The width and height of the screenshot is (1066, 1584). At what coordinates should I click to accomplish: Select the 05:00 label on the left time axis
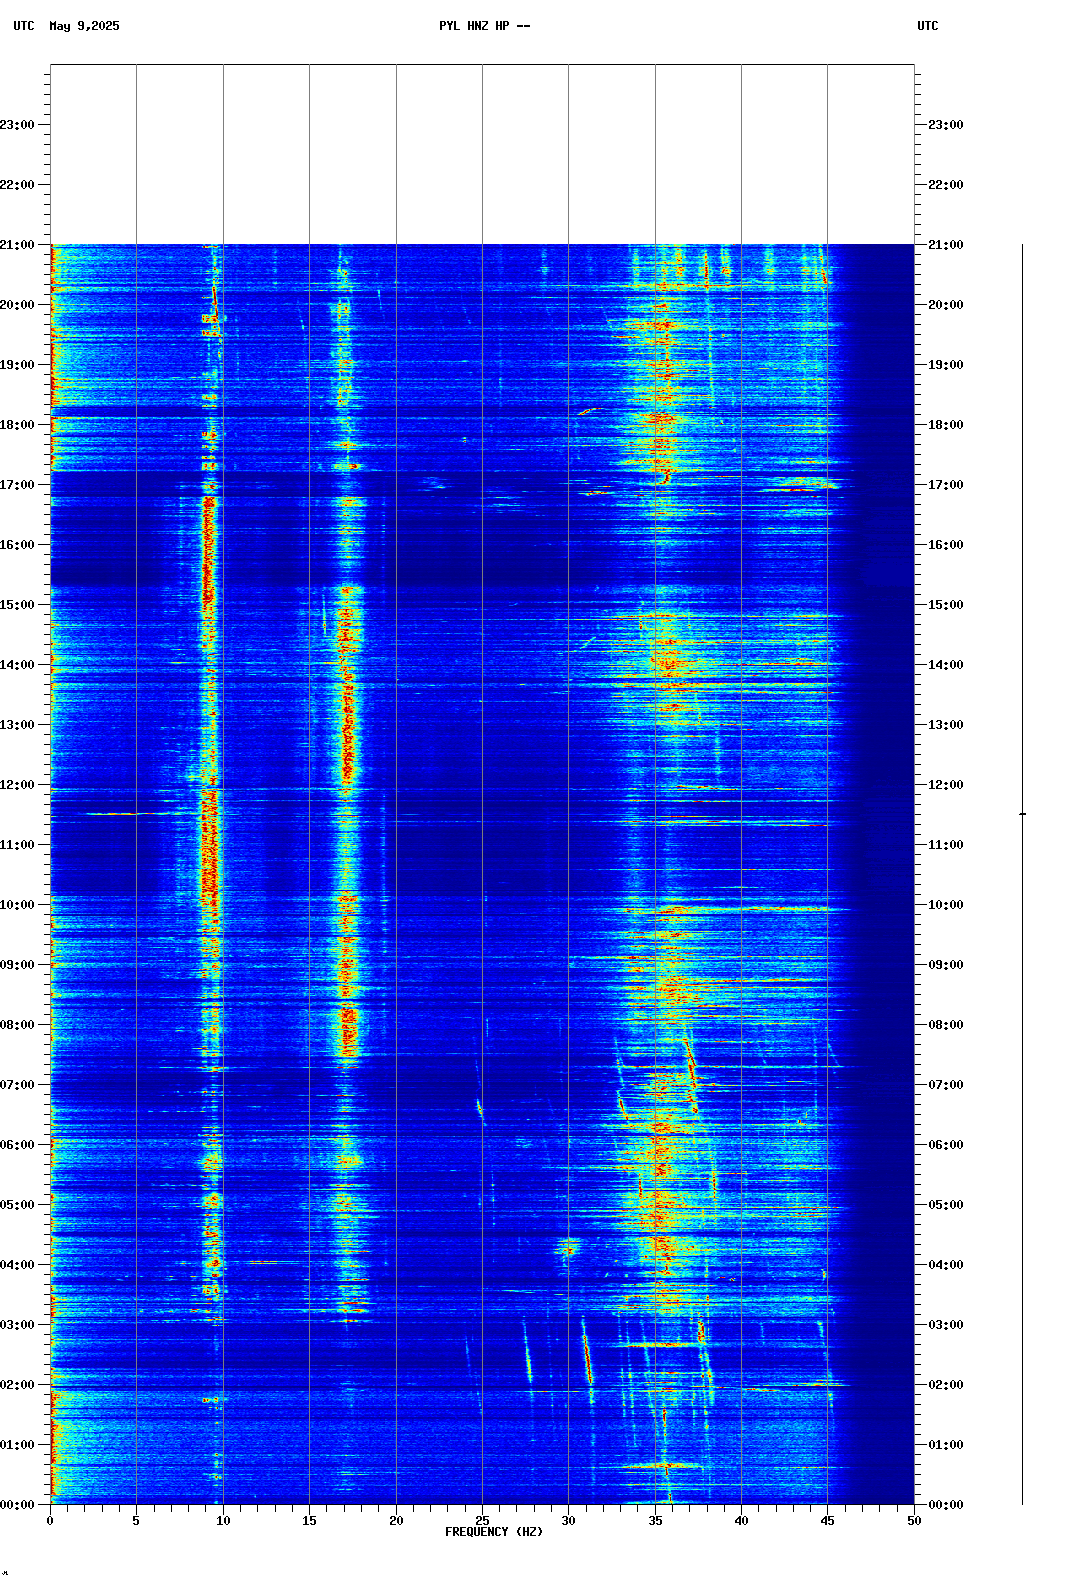pyautogui.click(x=17, y=1205)
